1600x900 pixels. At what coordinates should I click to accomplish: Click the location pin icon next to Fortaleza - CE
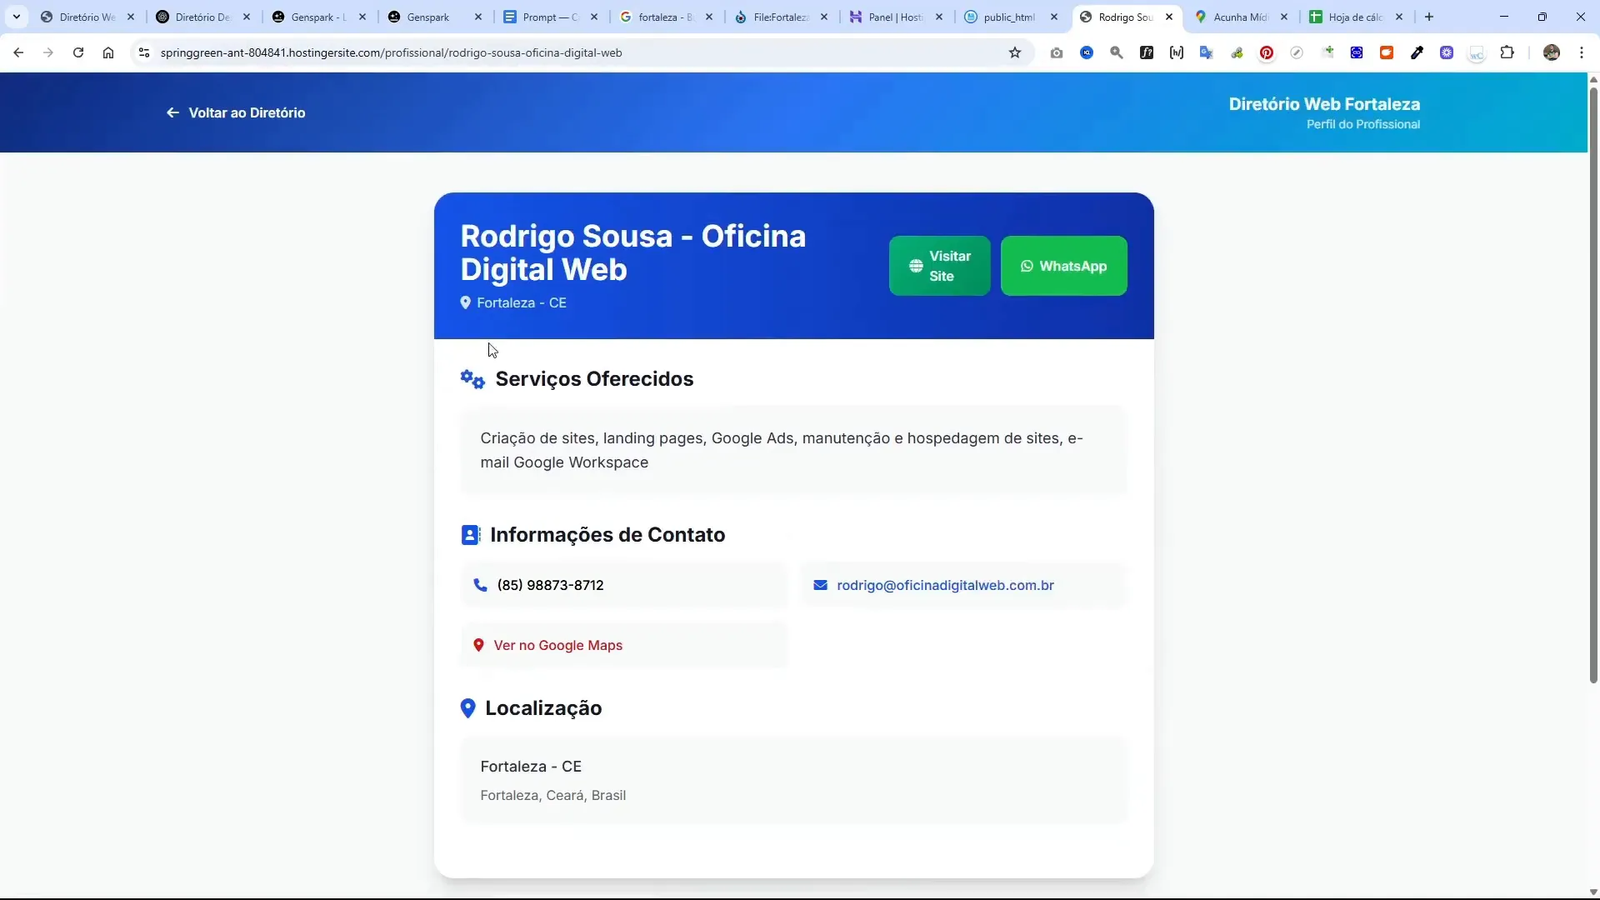click(466, 302)
